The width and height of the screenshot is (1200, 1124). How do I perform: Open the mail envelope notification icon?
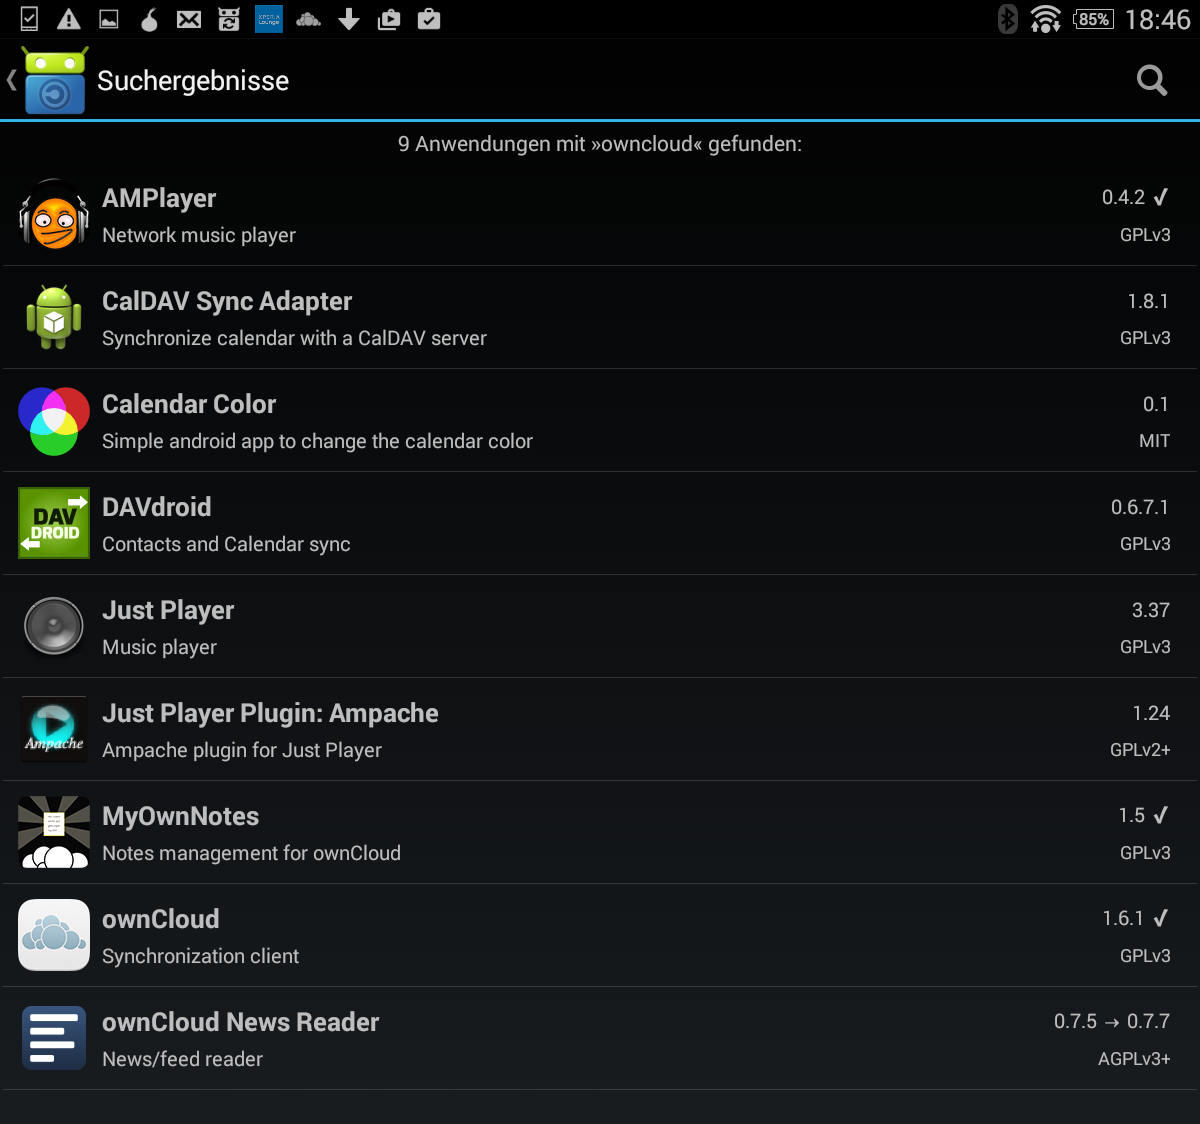pyautogui.click(x=189, y=19)
